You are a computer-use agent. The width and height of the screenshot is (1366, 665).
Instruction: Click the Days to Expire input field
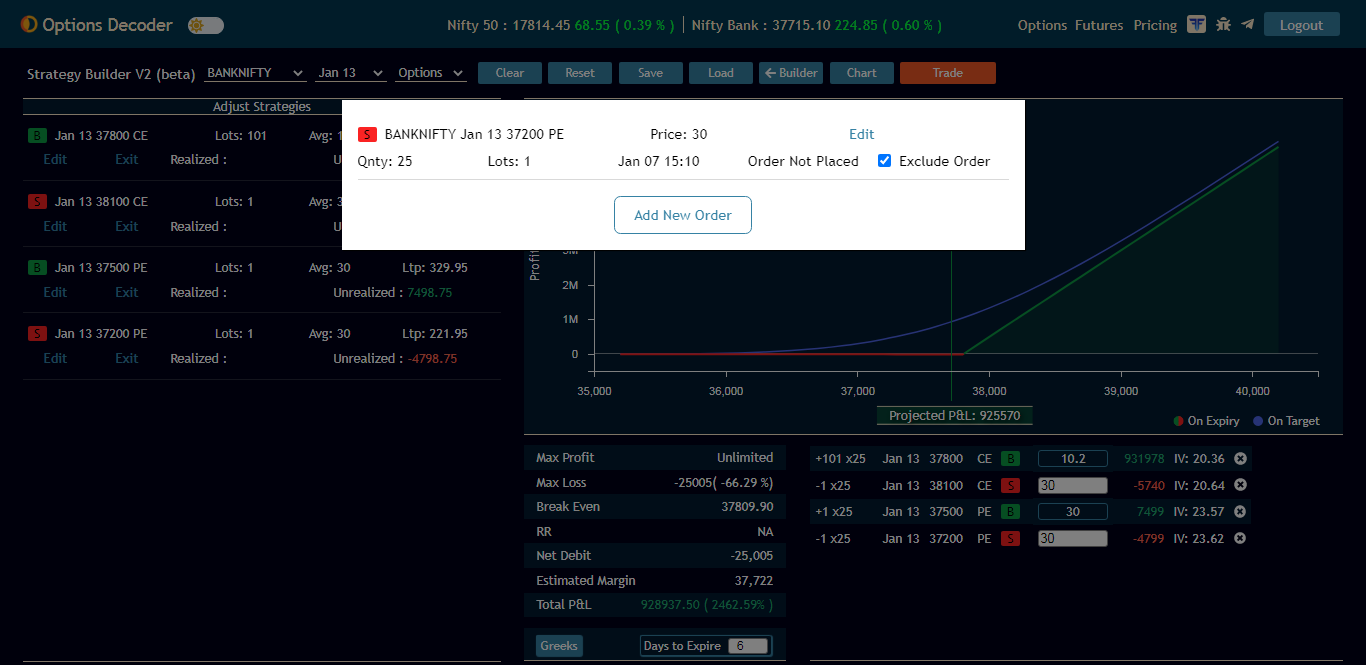point(748,646)
